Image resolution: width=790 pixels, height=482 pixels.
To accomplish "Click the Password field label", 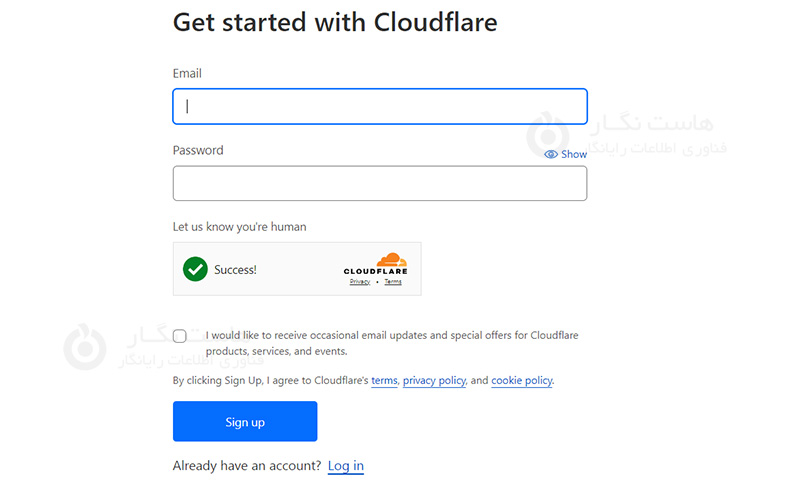I will [x=198, y=151].
